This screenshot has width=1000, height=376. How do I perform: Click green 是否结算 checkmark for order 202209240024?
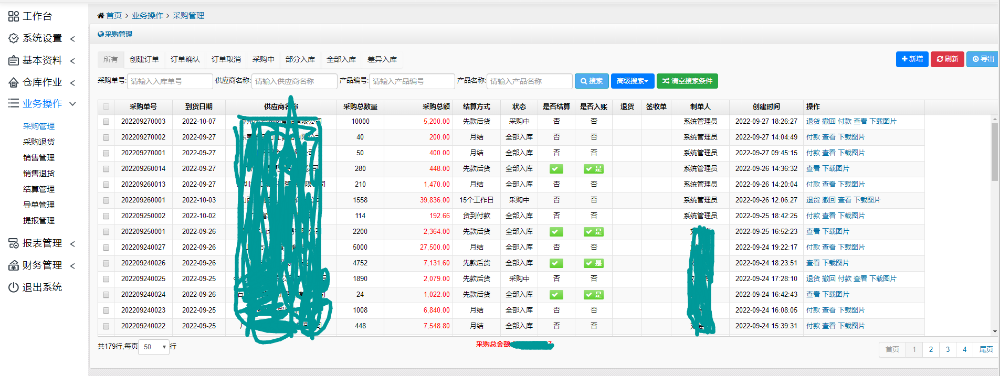556,294
